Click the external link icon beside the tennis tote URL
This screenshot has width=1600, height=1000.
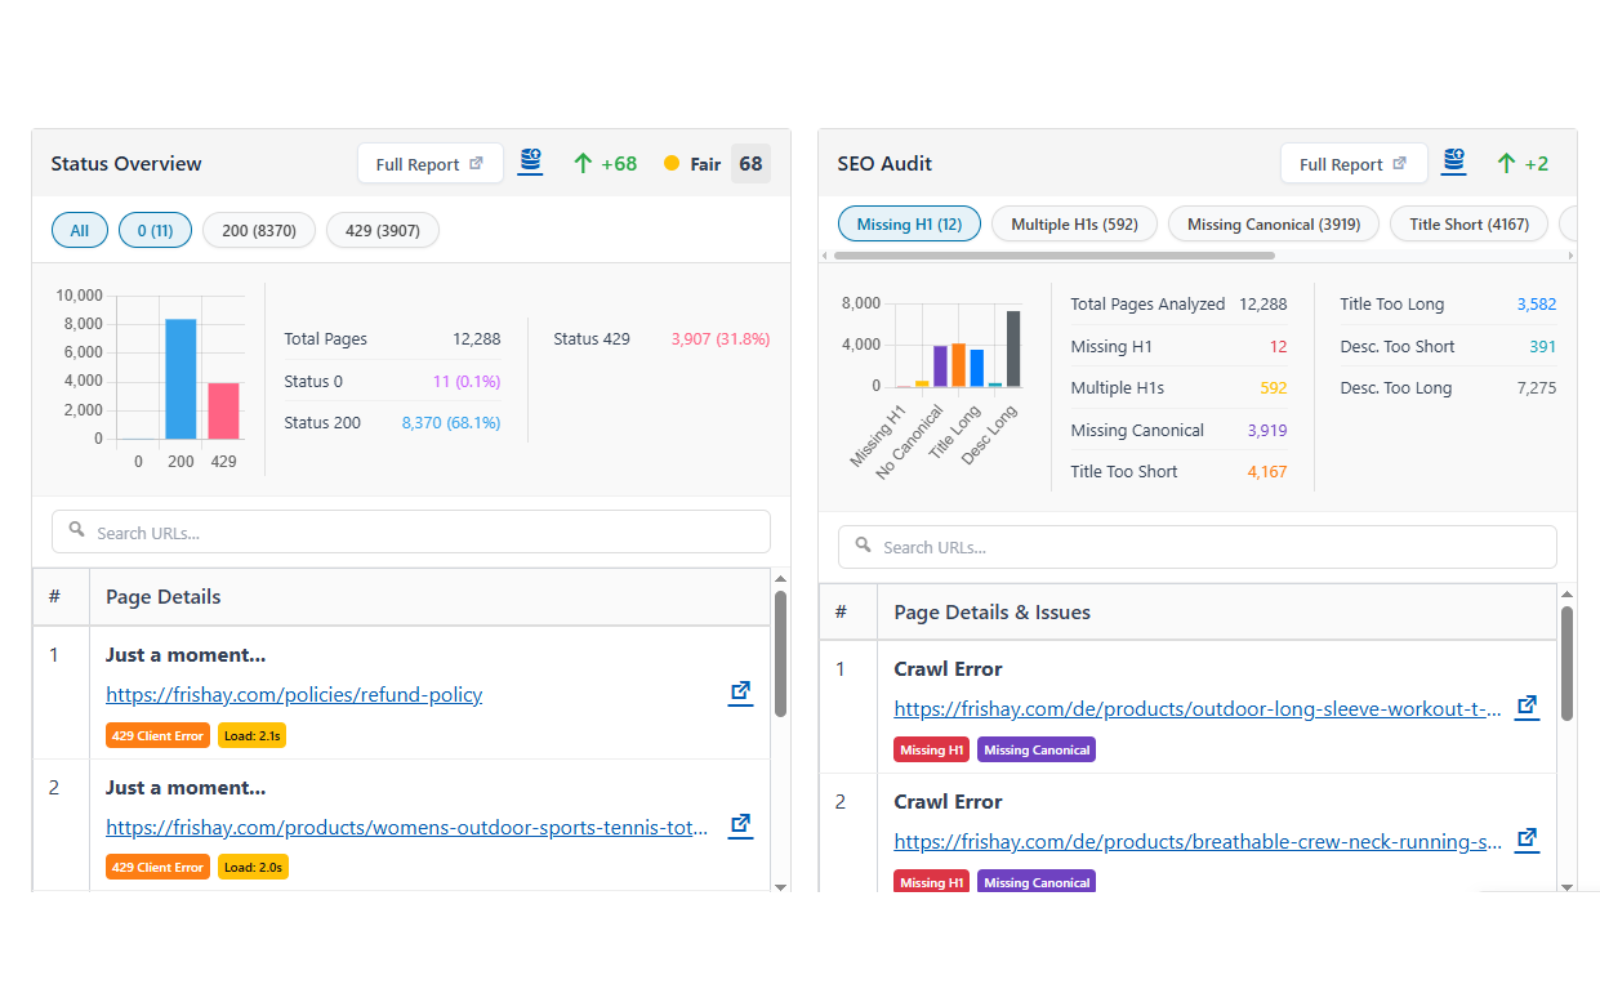pyautogui.click(x=740, y=825)
